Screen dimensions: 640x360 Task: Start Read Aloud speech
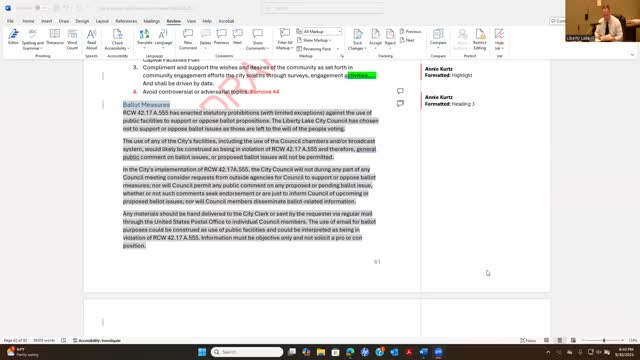pyautogui.click(x=91, y=39)
